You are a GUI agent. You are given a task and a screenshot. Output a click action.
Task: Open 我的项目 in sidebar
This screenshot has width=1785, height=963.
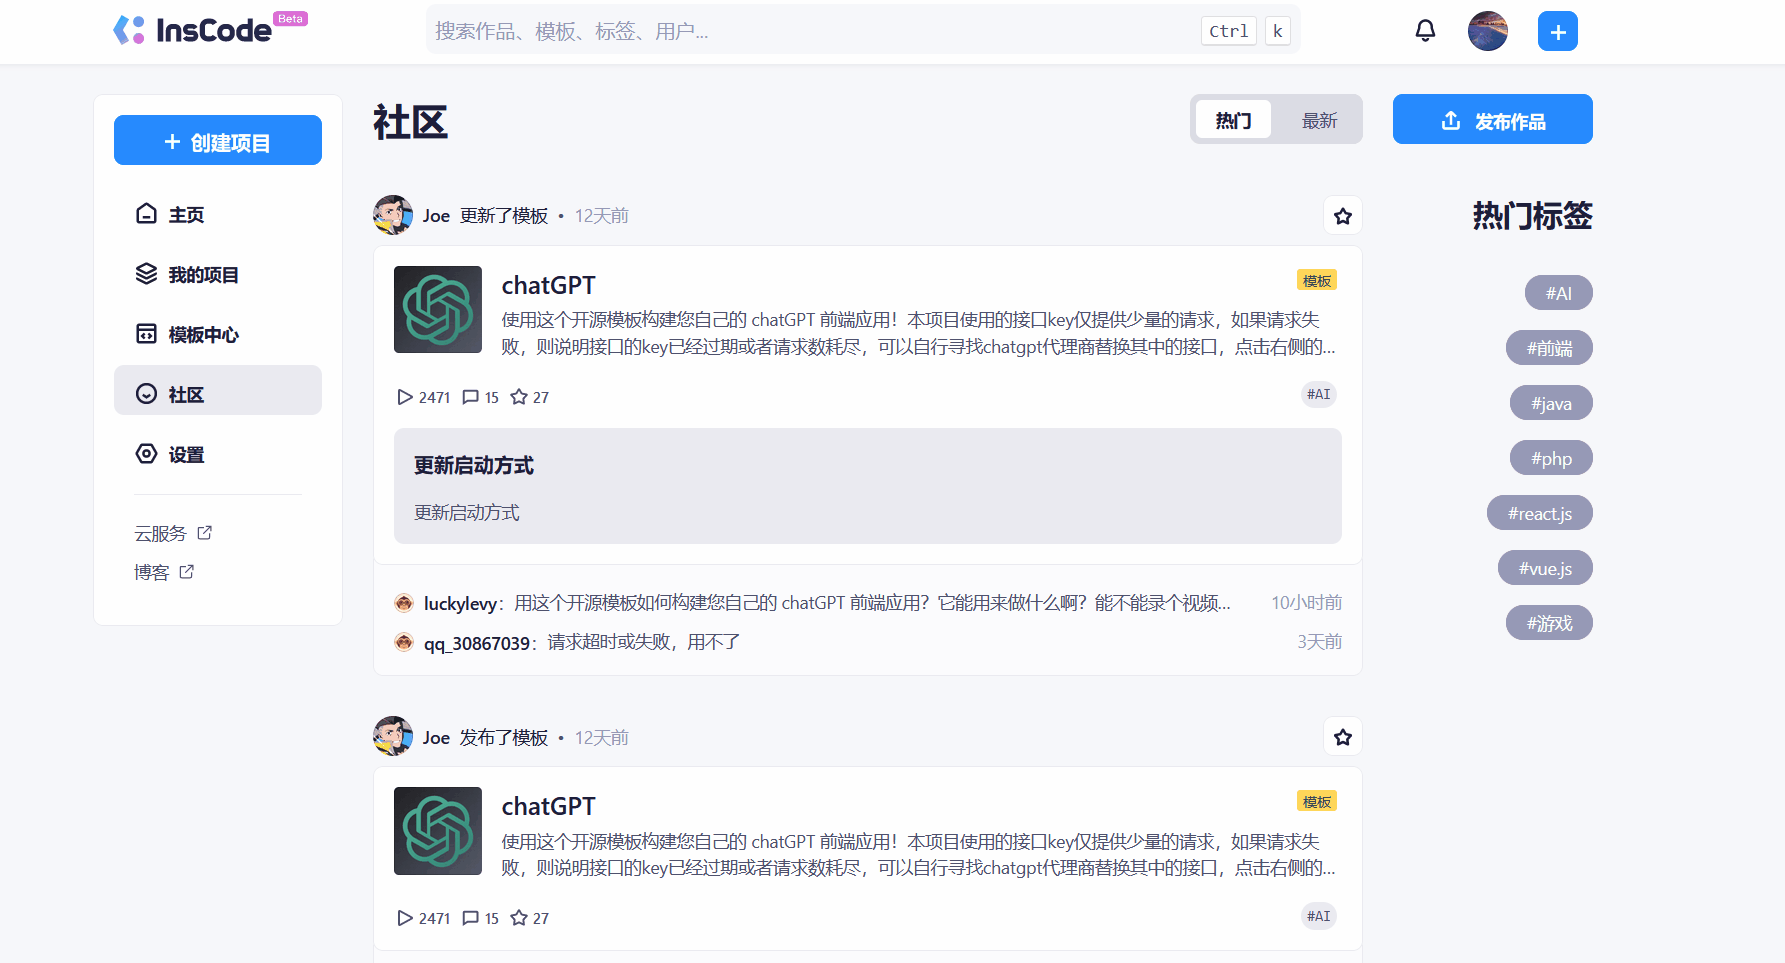(218, 274)
